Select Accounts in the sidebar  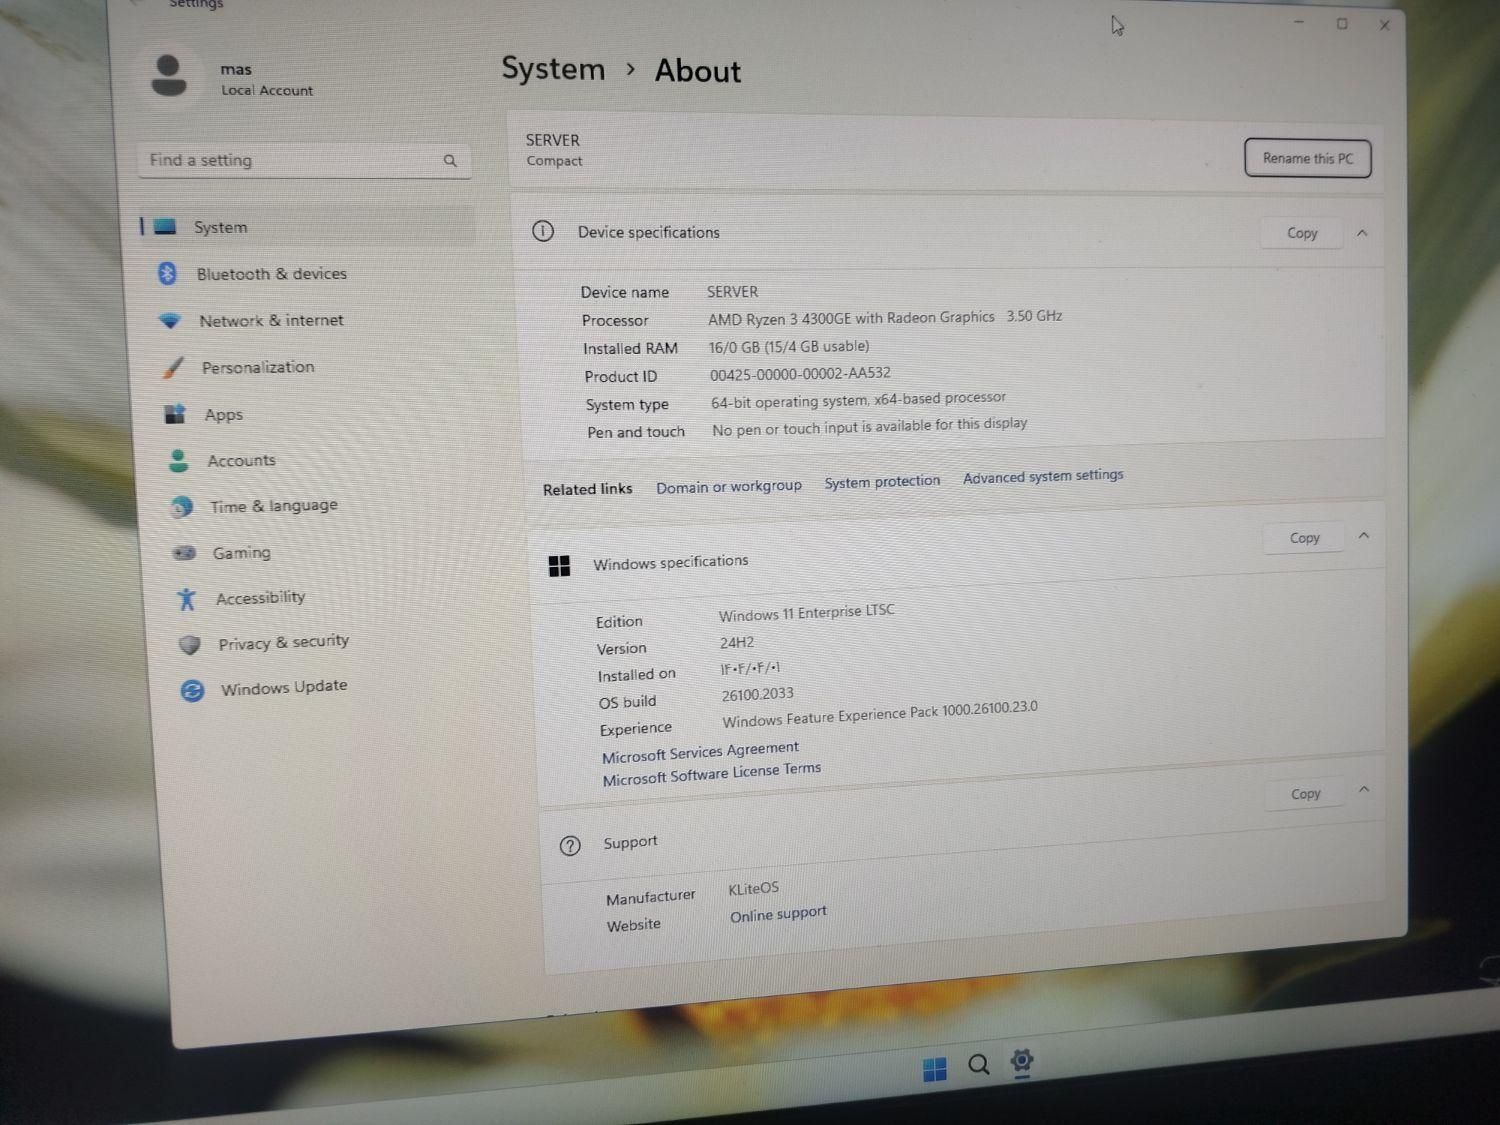pyautogui.click(x=241, y=460)
